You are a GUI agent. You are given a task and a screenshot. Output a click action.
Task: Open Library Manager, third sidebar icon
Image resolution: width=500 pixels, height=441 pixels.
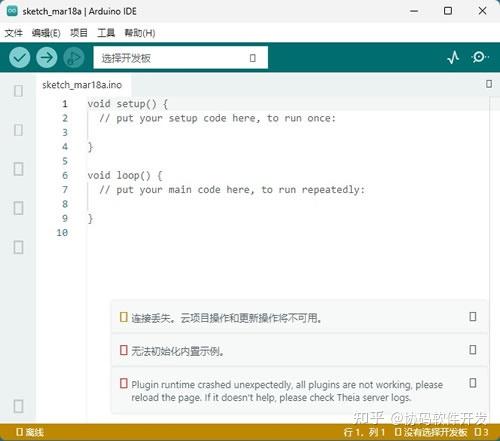[x=18, y=169]
